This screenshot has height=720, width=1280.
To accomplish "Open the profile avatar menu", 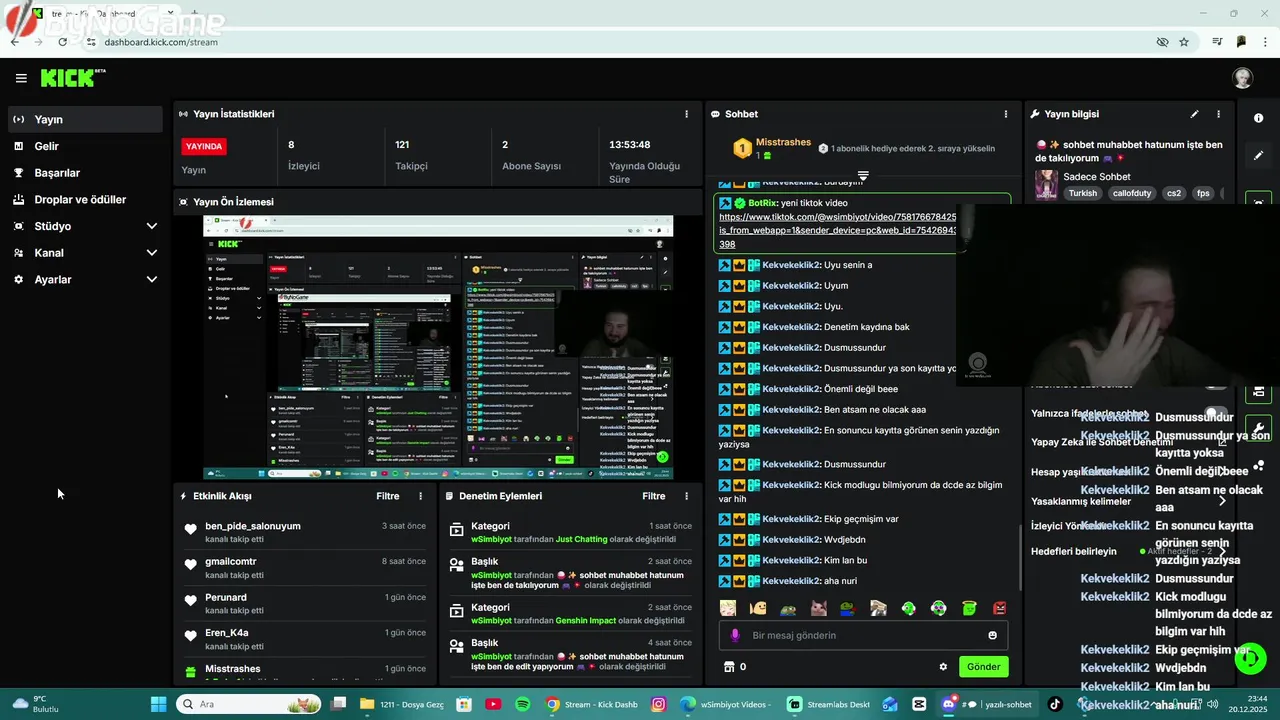I will [1242, 78].
